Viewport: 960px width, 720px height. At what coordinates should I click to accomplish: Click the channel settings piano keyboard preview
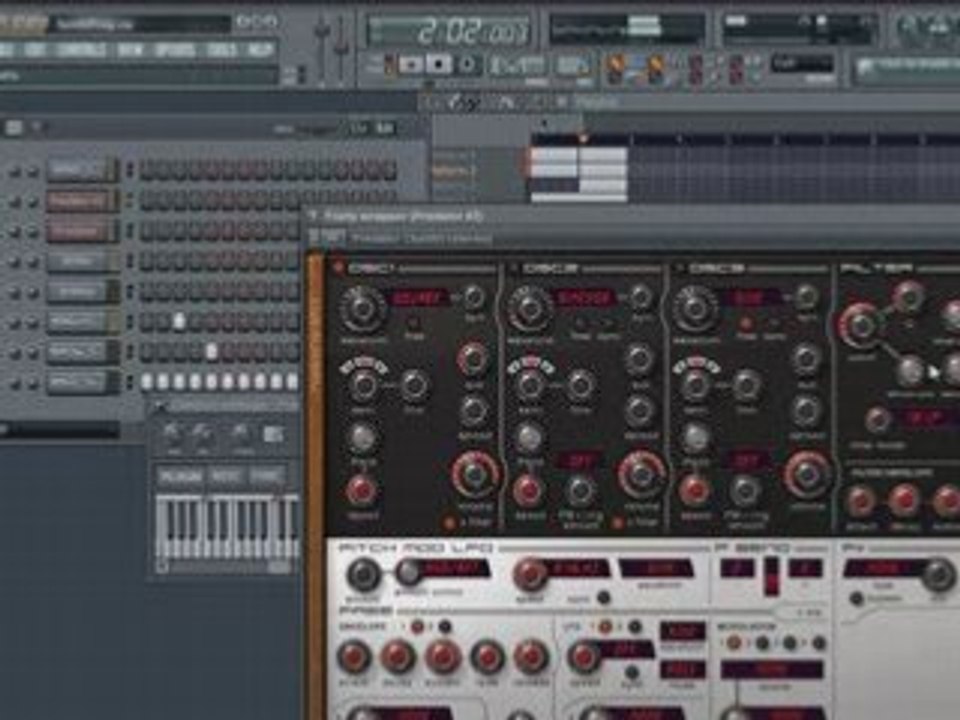228,527
